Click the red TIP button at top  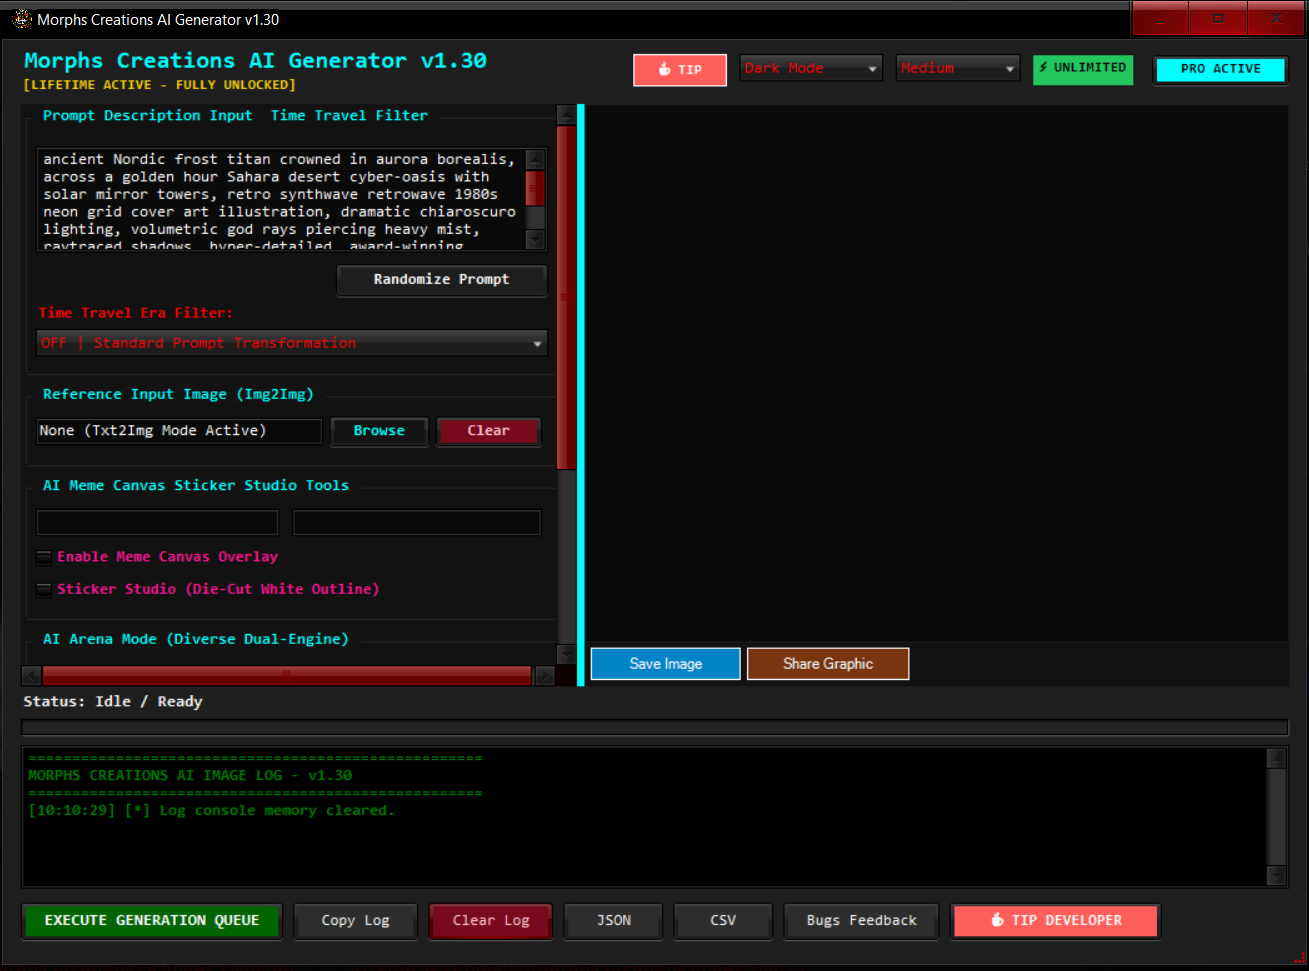click(x=680, y=70)
